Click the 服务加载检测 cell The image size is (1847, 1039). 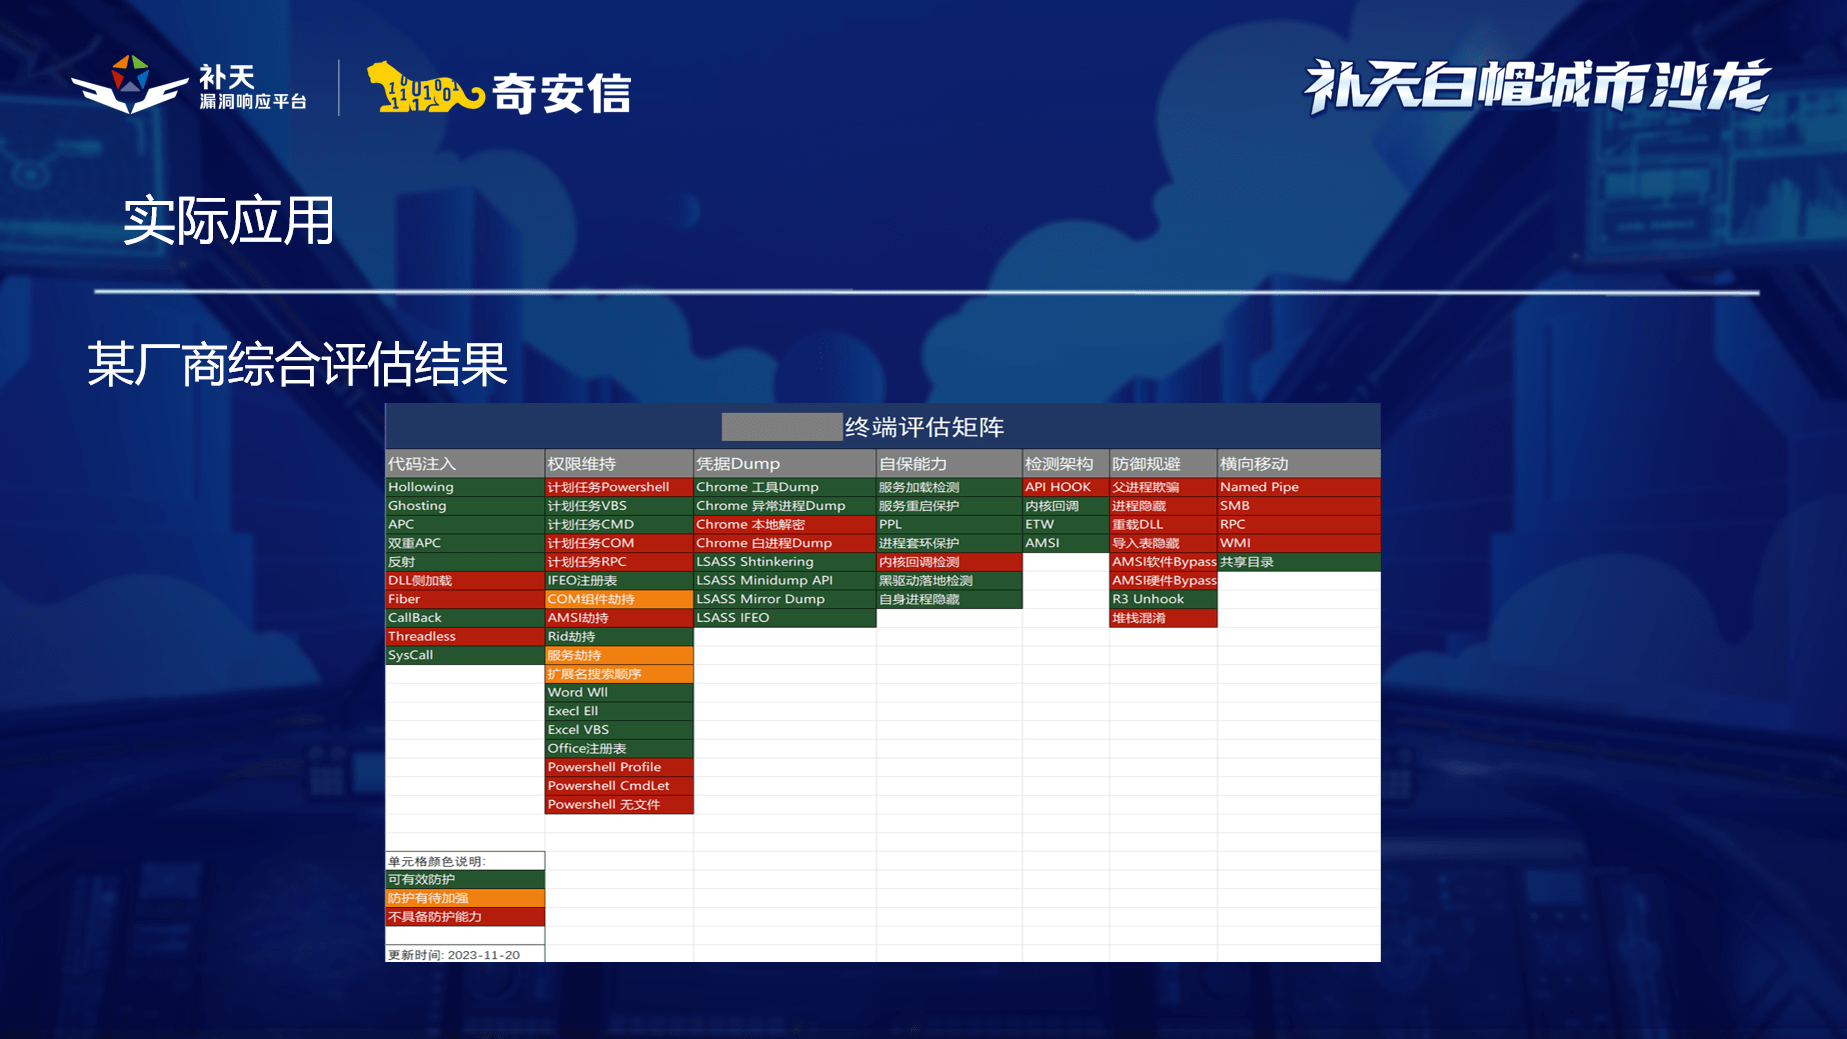949,487
